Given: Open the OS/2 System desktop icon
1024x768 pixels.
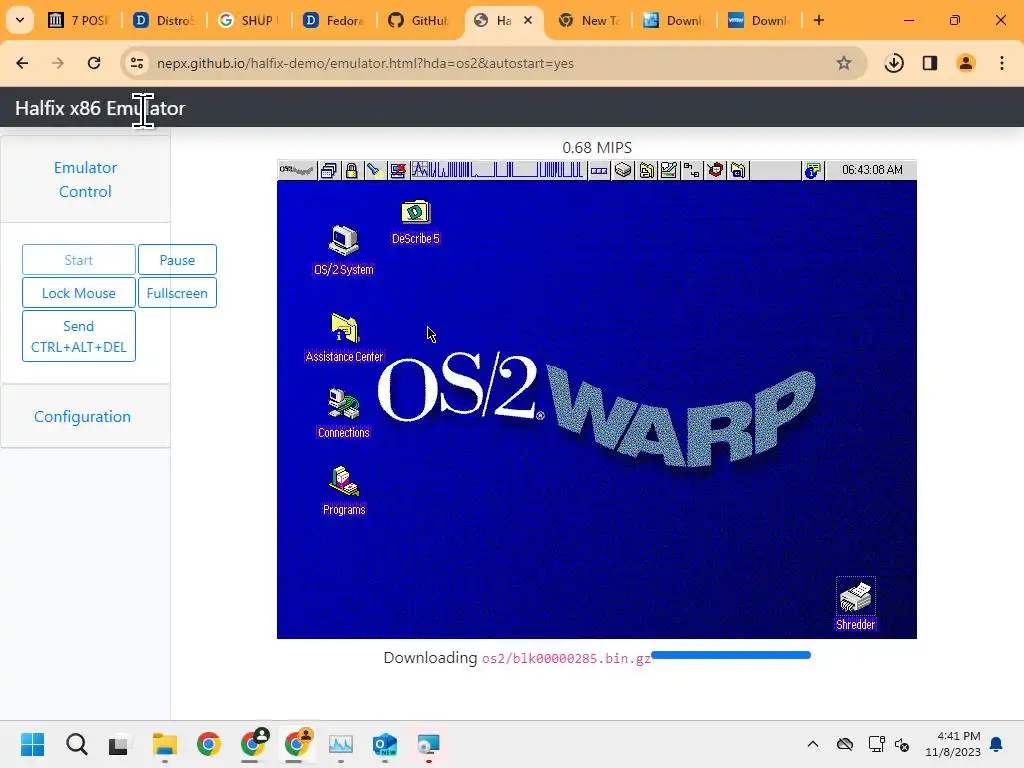Looking at the screenshot, I should point(344,251).
